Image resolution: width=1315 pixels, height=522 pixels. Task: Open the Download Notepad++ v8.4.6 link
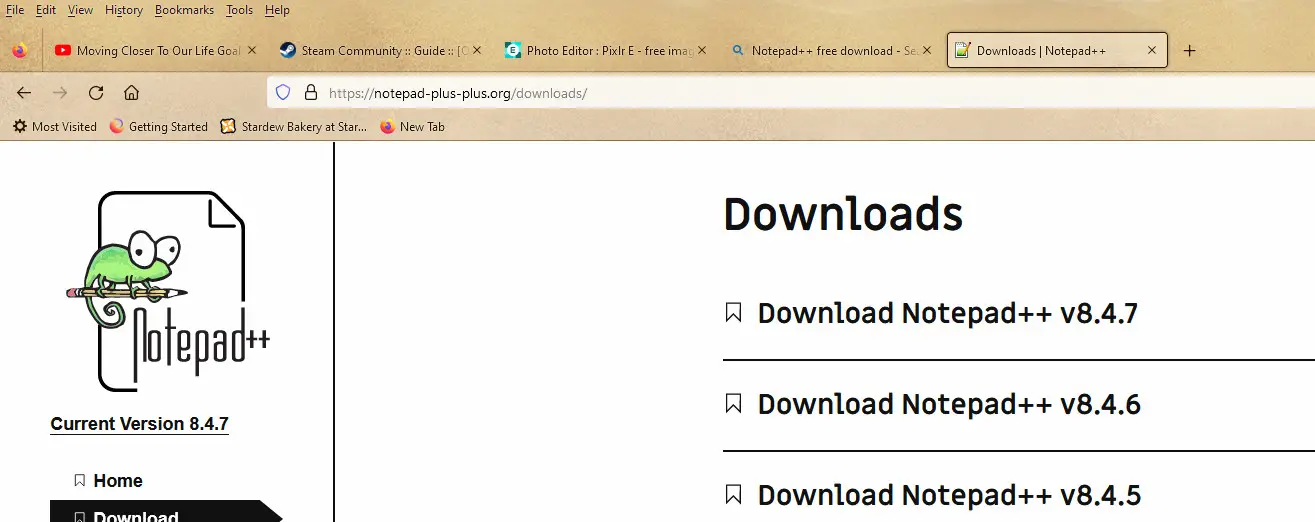[949, 404]
